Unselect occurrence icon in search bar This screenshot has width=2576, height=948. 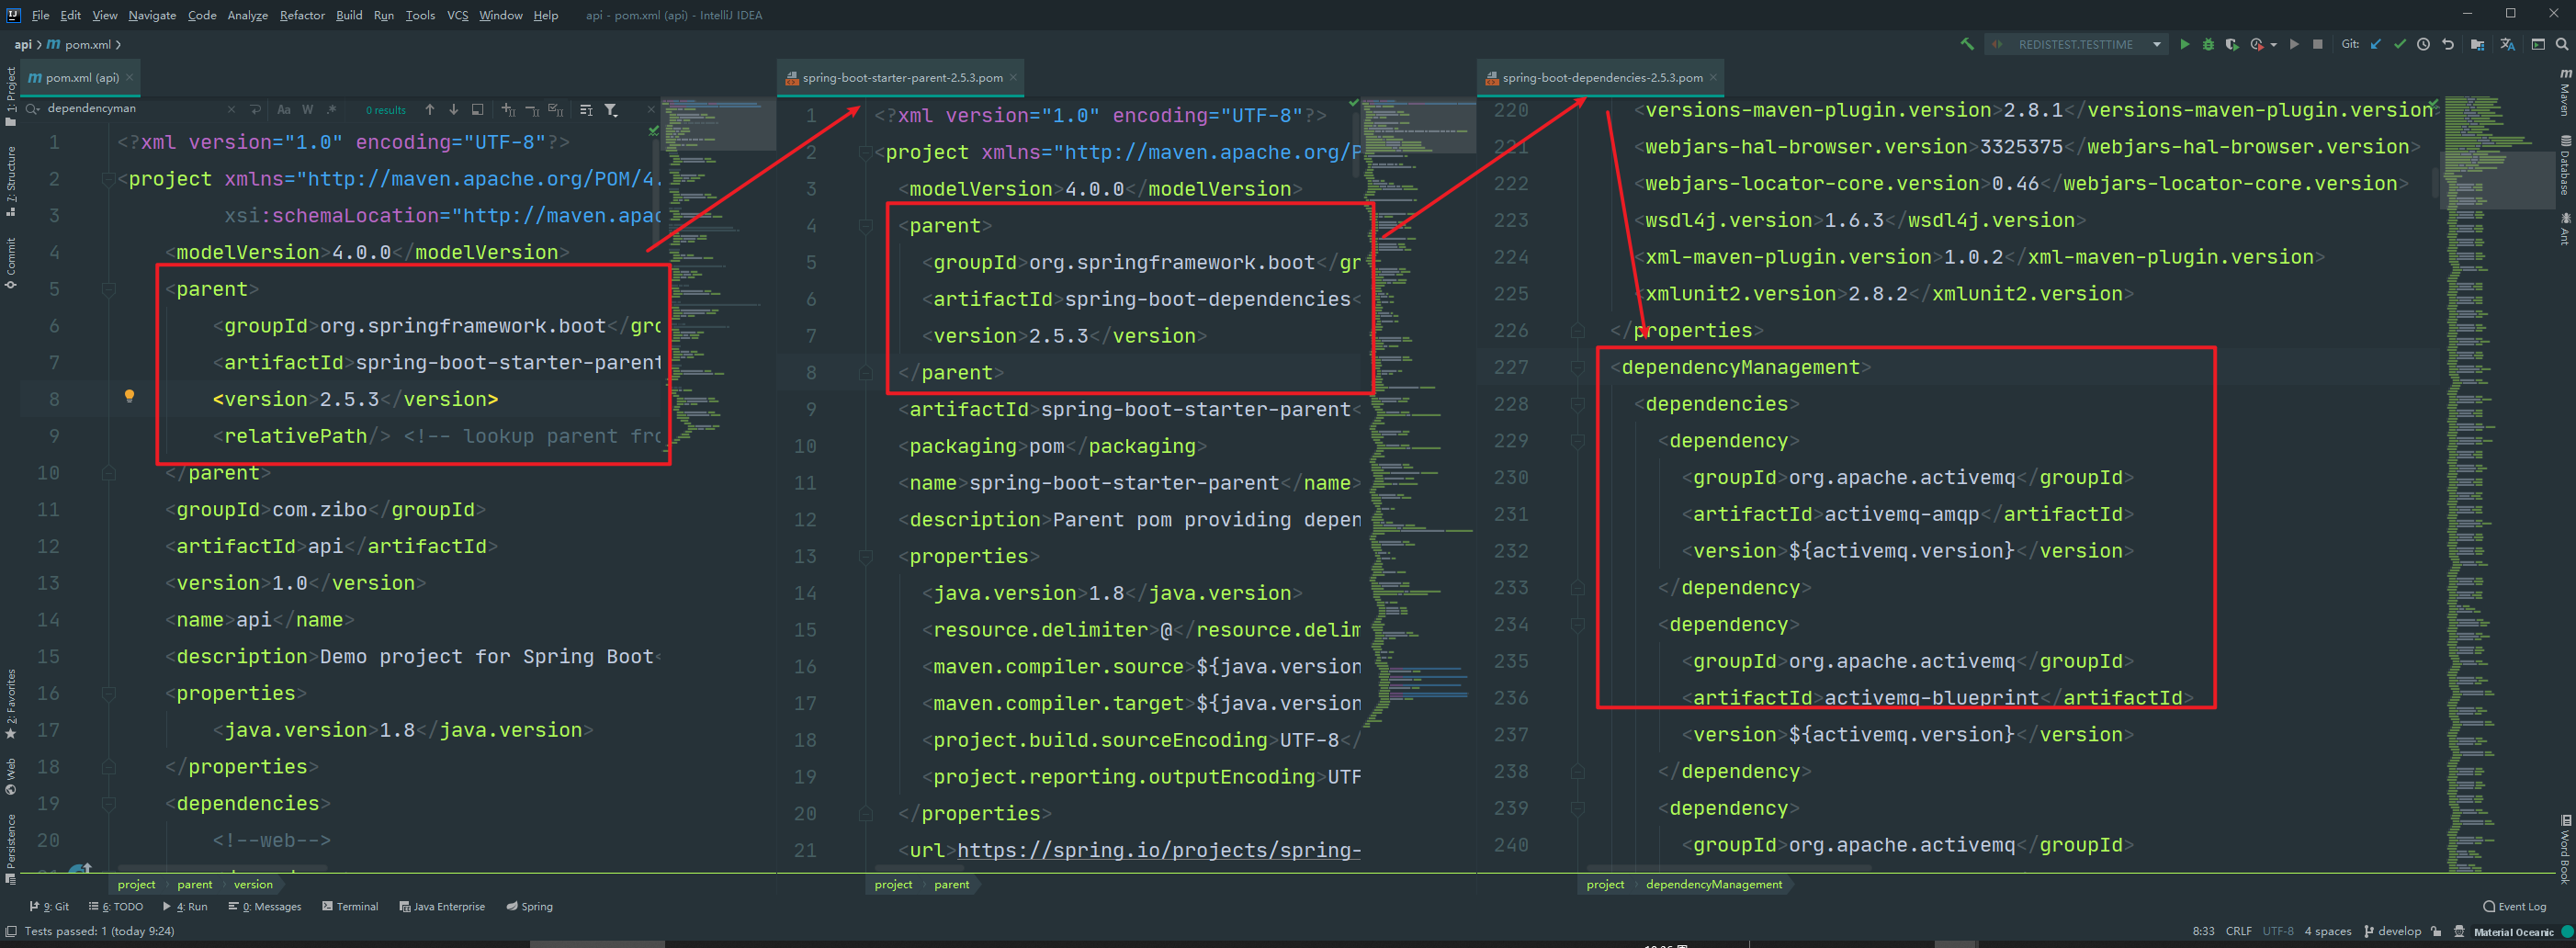pos(532,110)
